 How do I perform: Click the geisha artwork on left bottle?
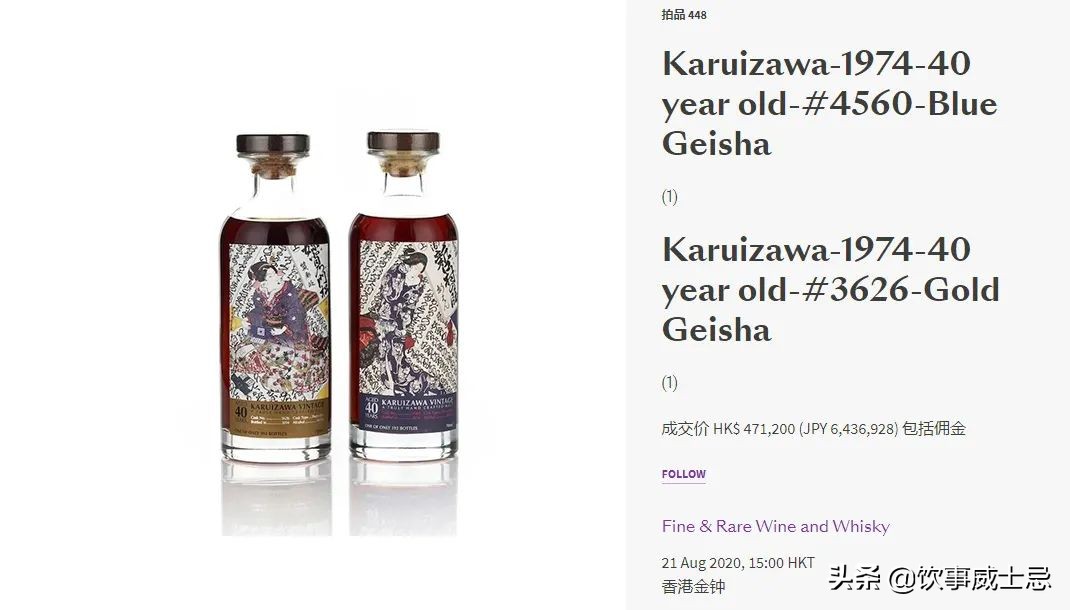click(279, 321)
